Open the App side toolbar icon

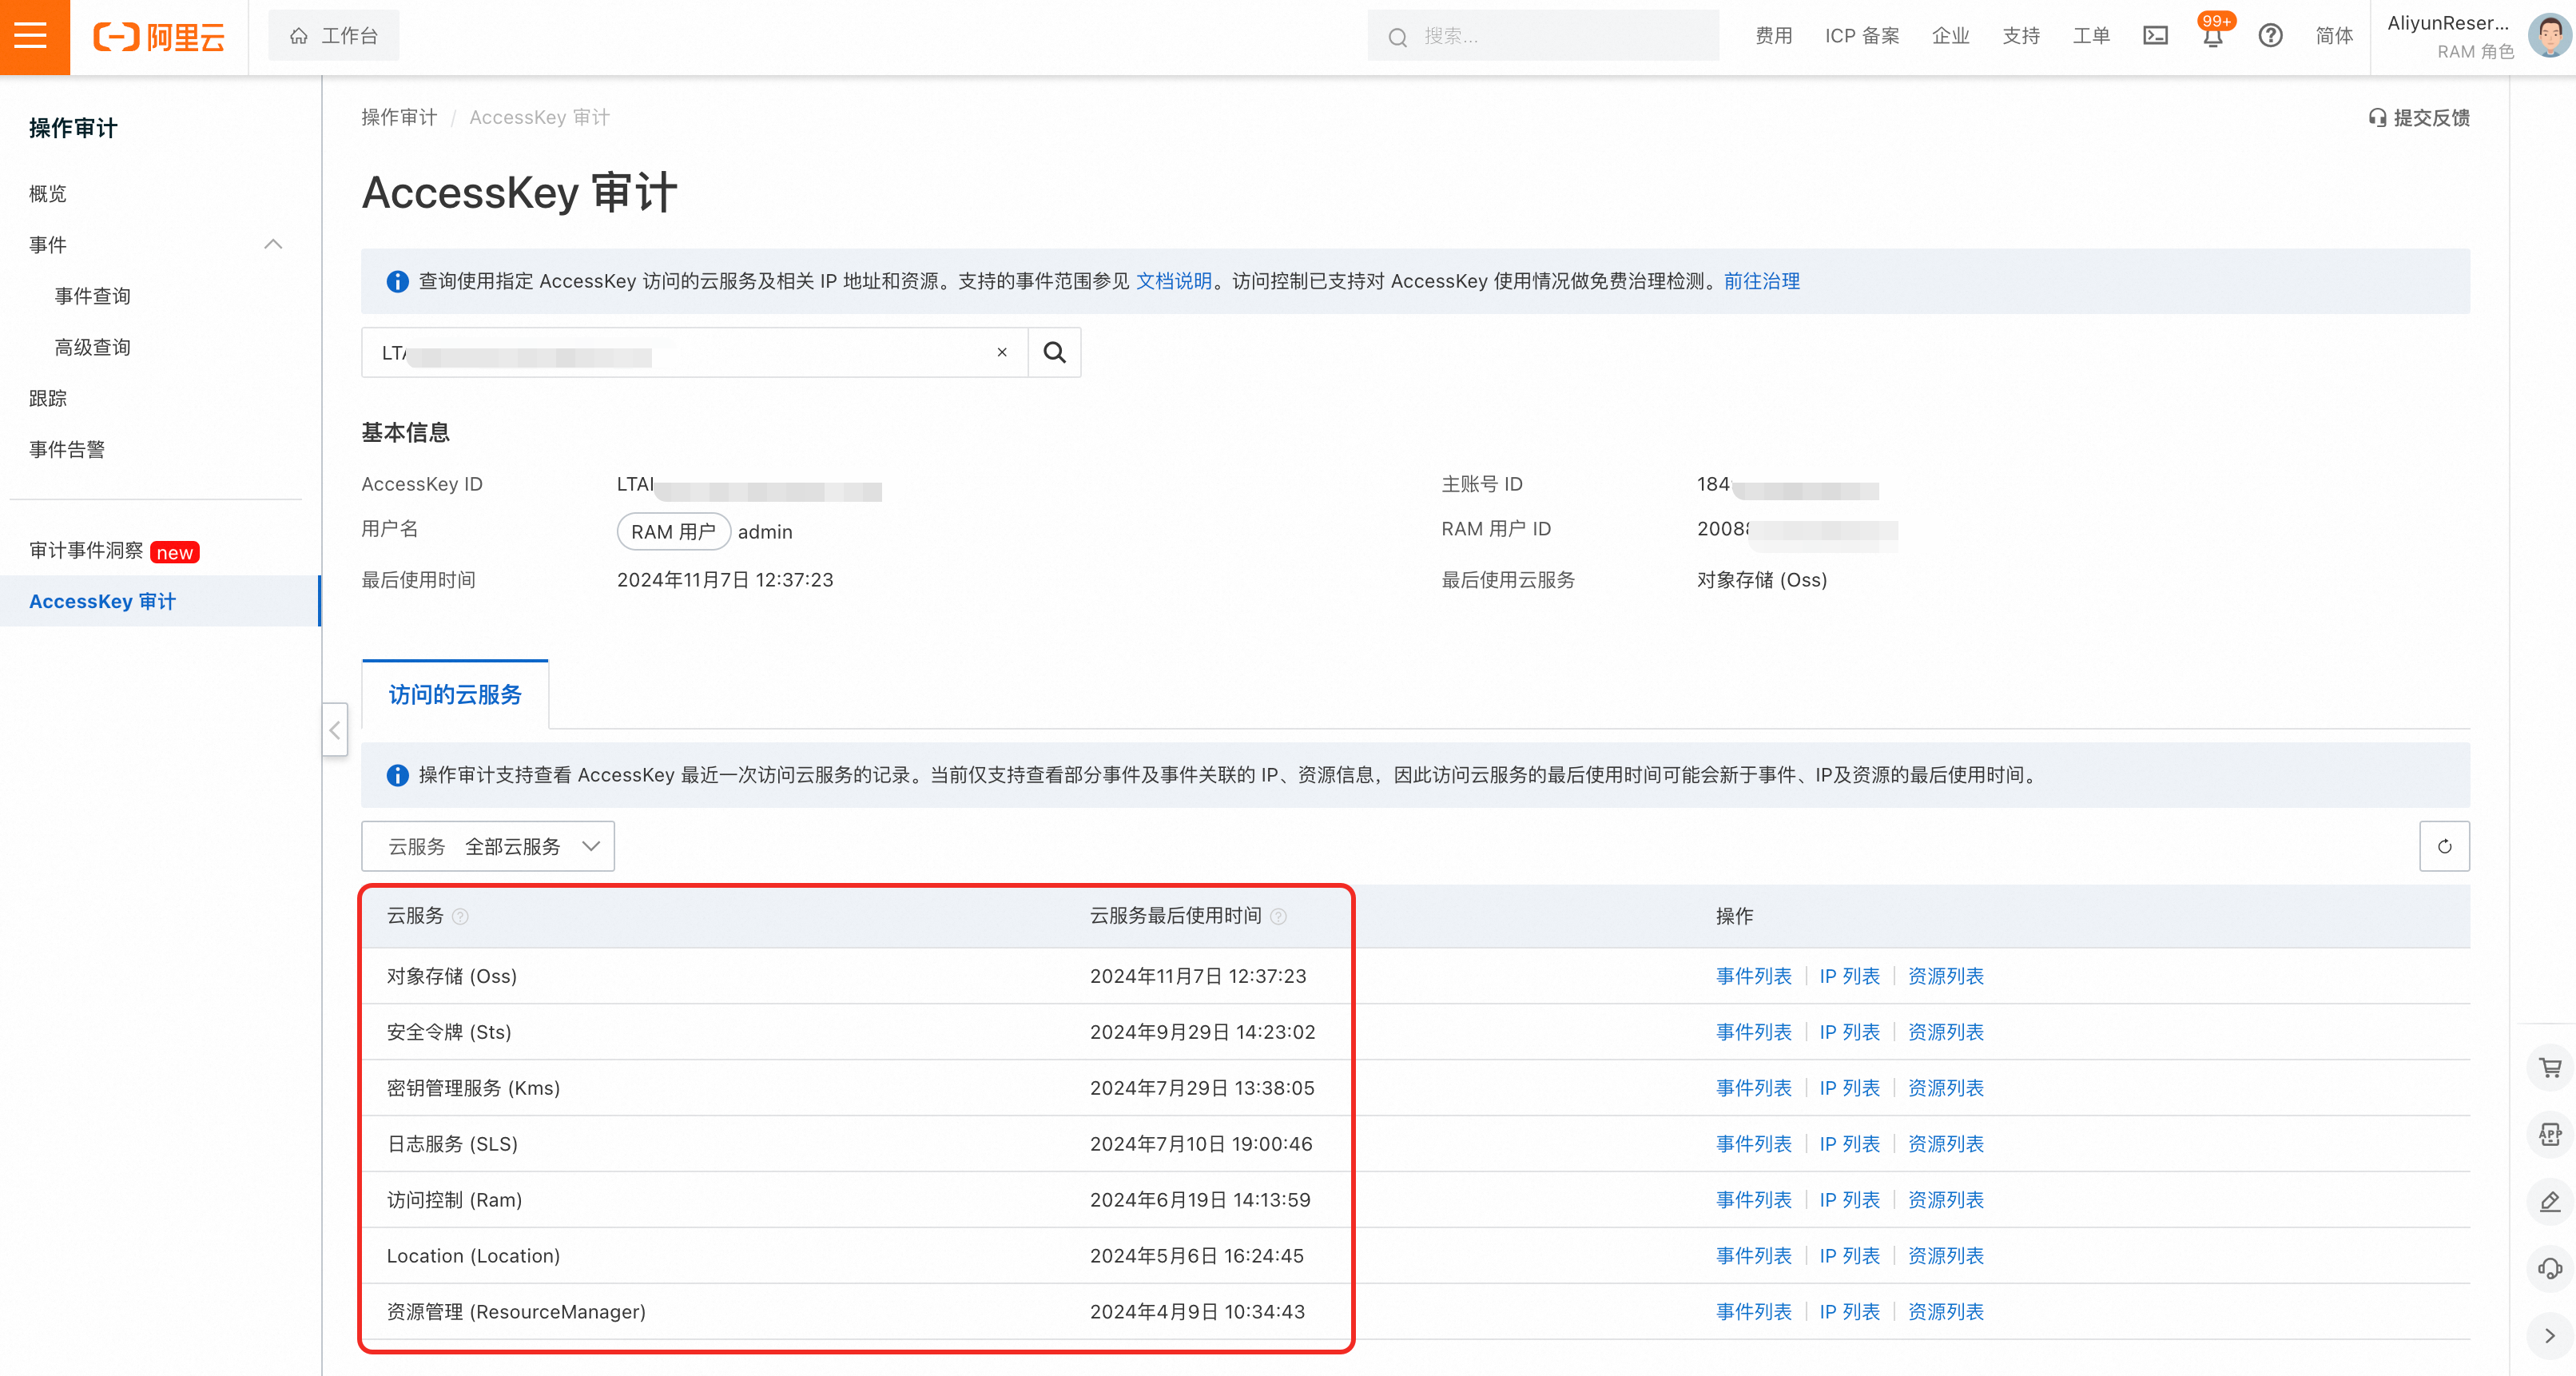click(2550, 1134)
